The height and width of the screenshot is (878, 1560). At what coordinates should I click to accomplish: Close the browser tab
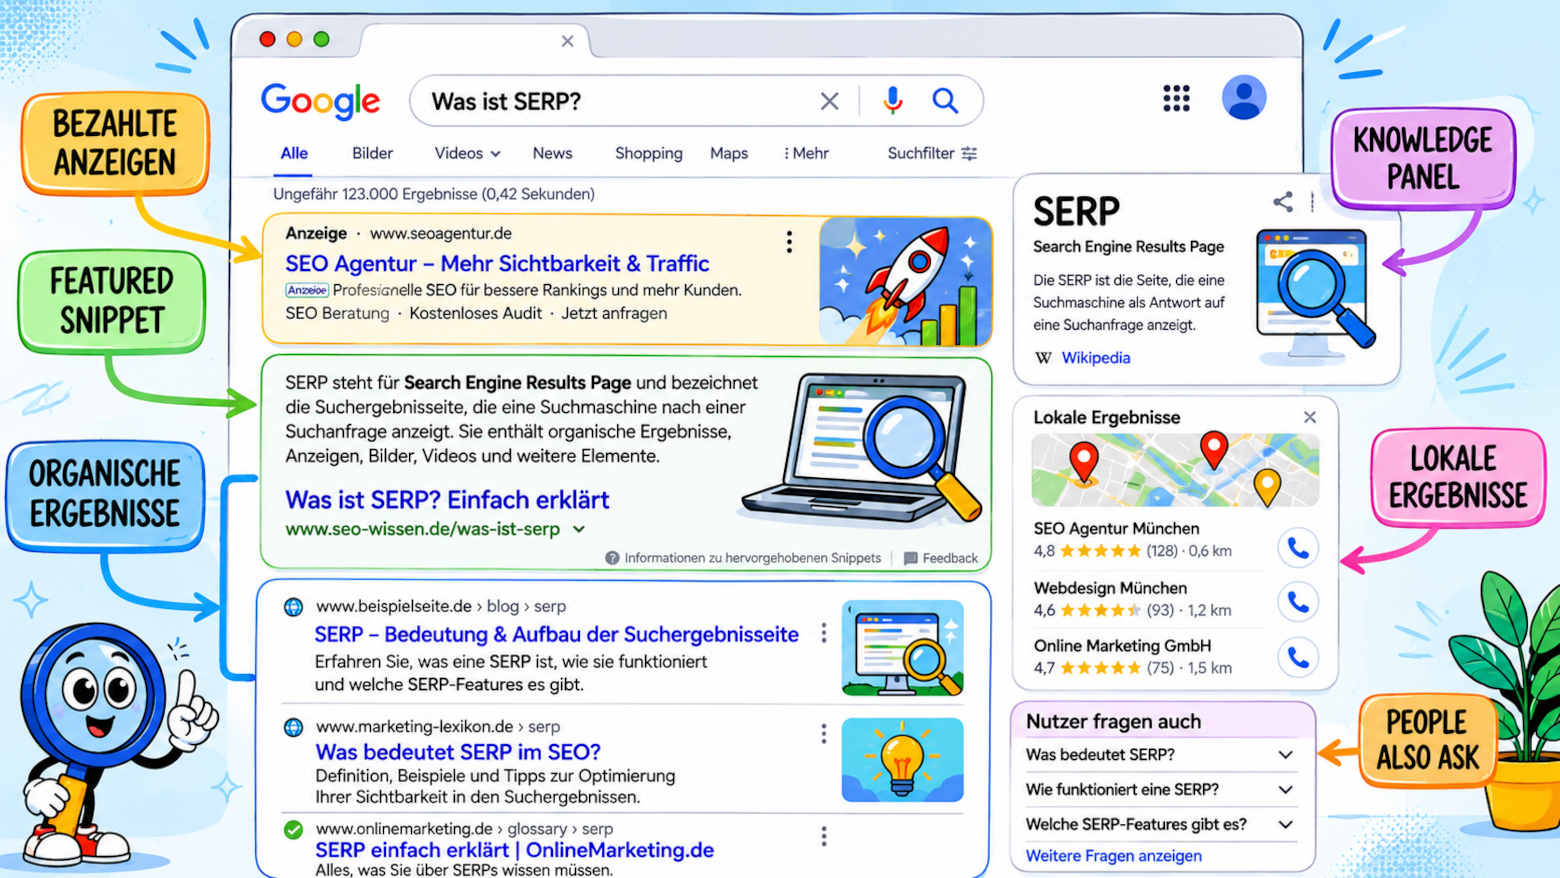pos(567,41)
